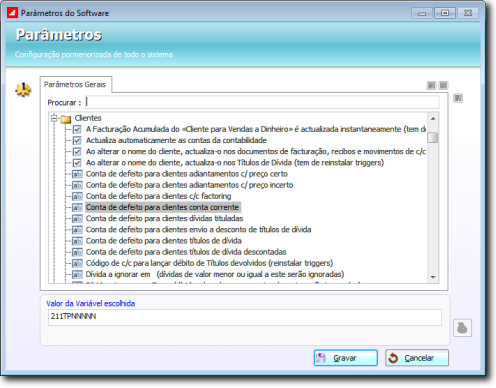Click text icon beside 'títulos de dívida descontadas'
496x388 pixels.
77,252
